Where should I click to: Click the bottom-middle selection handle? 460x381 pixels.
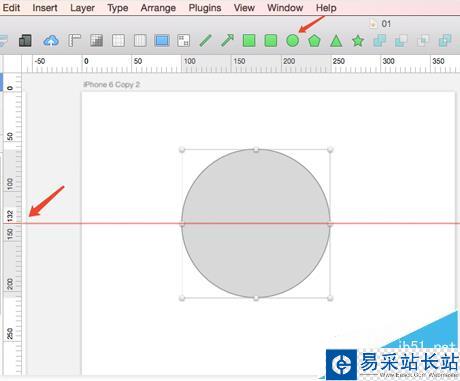point(256,298)
